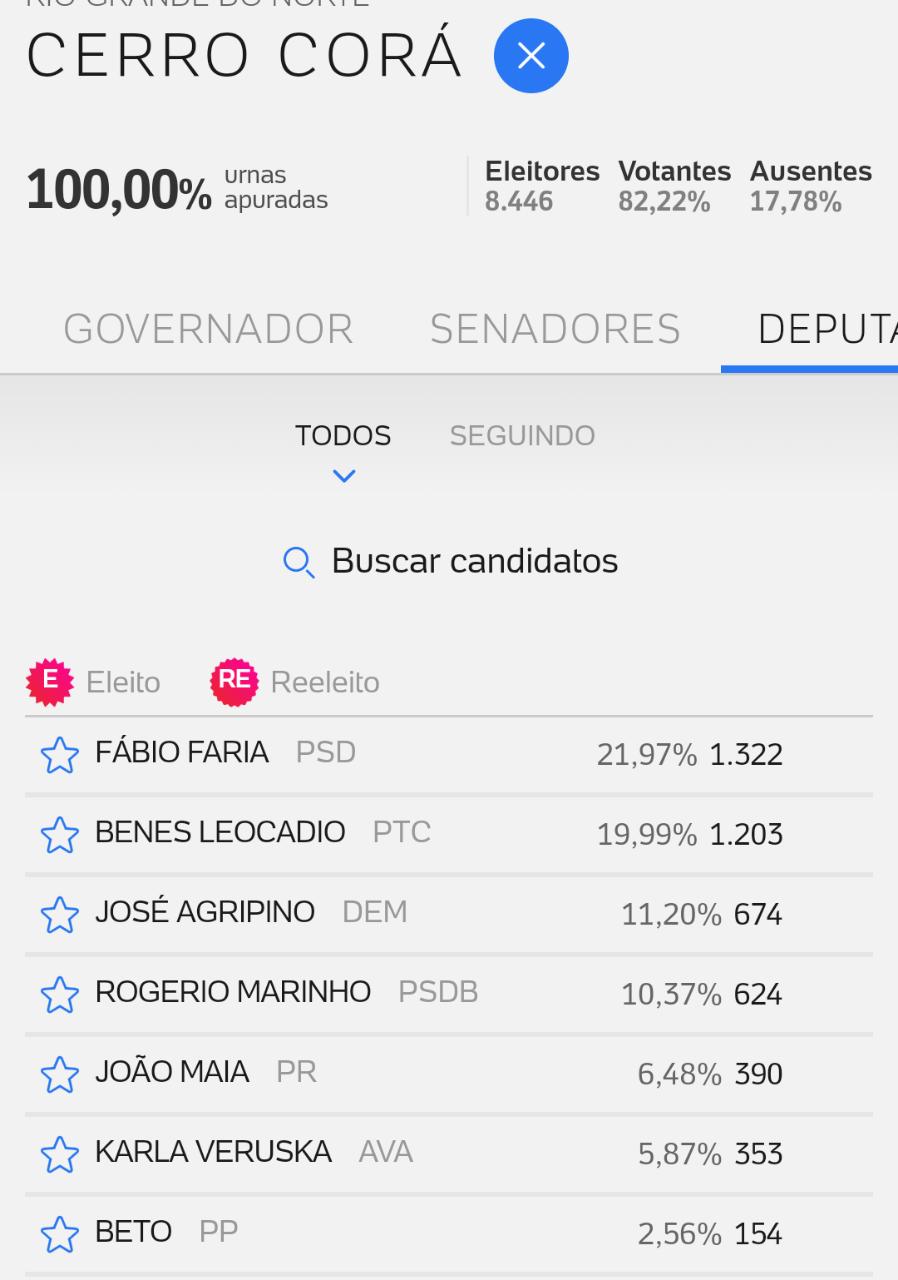898x1280 pixels.
Task: Toggle the star for Benes Leocadio
Action: tap(59, 835)
